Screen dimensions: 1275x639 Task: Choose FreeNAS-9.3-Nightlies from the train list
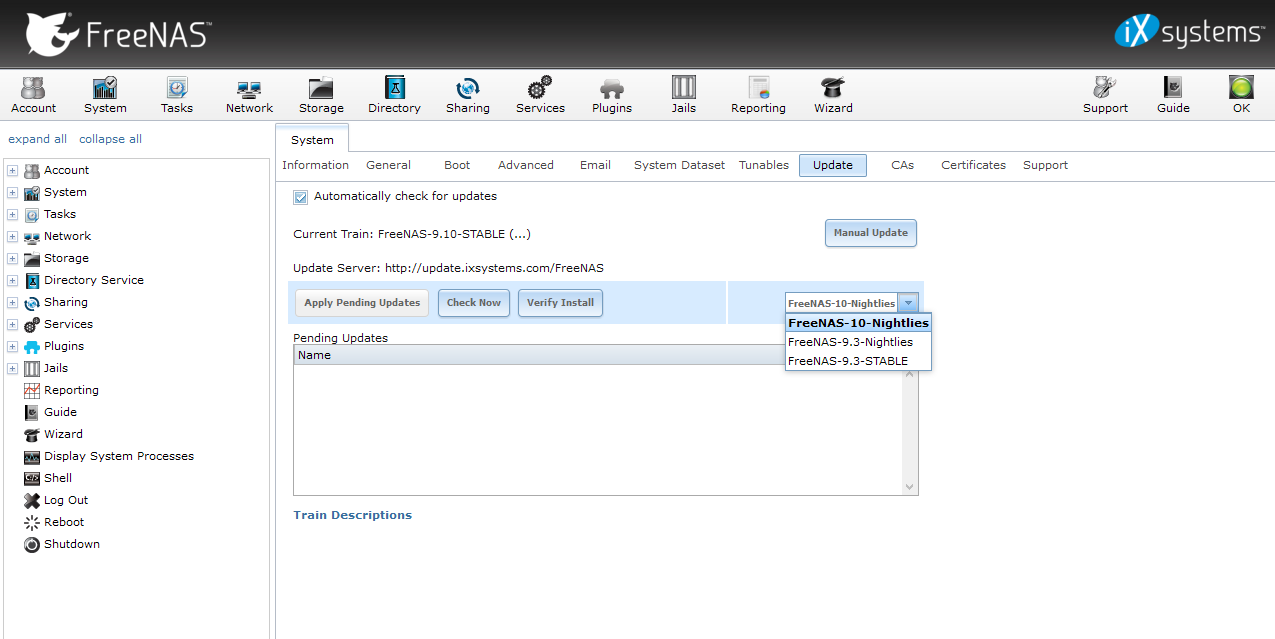pyautogui.click(x=858, y=342)
